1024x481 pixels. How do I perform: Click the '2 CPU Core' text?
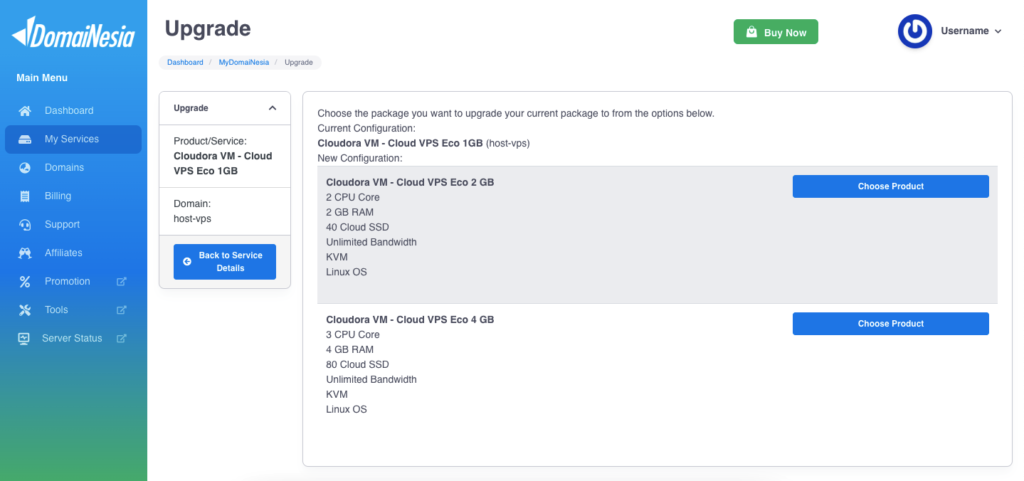[353, 197]
